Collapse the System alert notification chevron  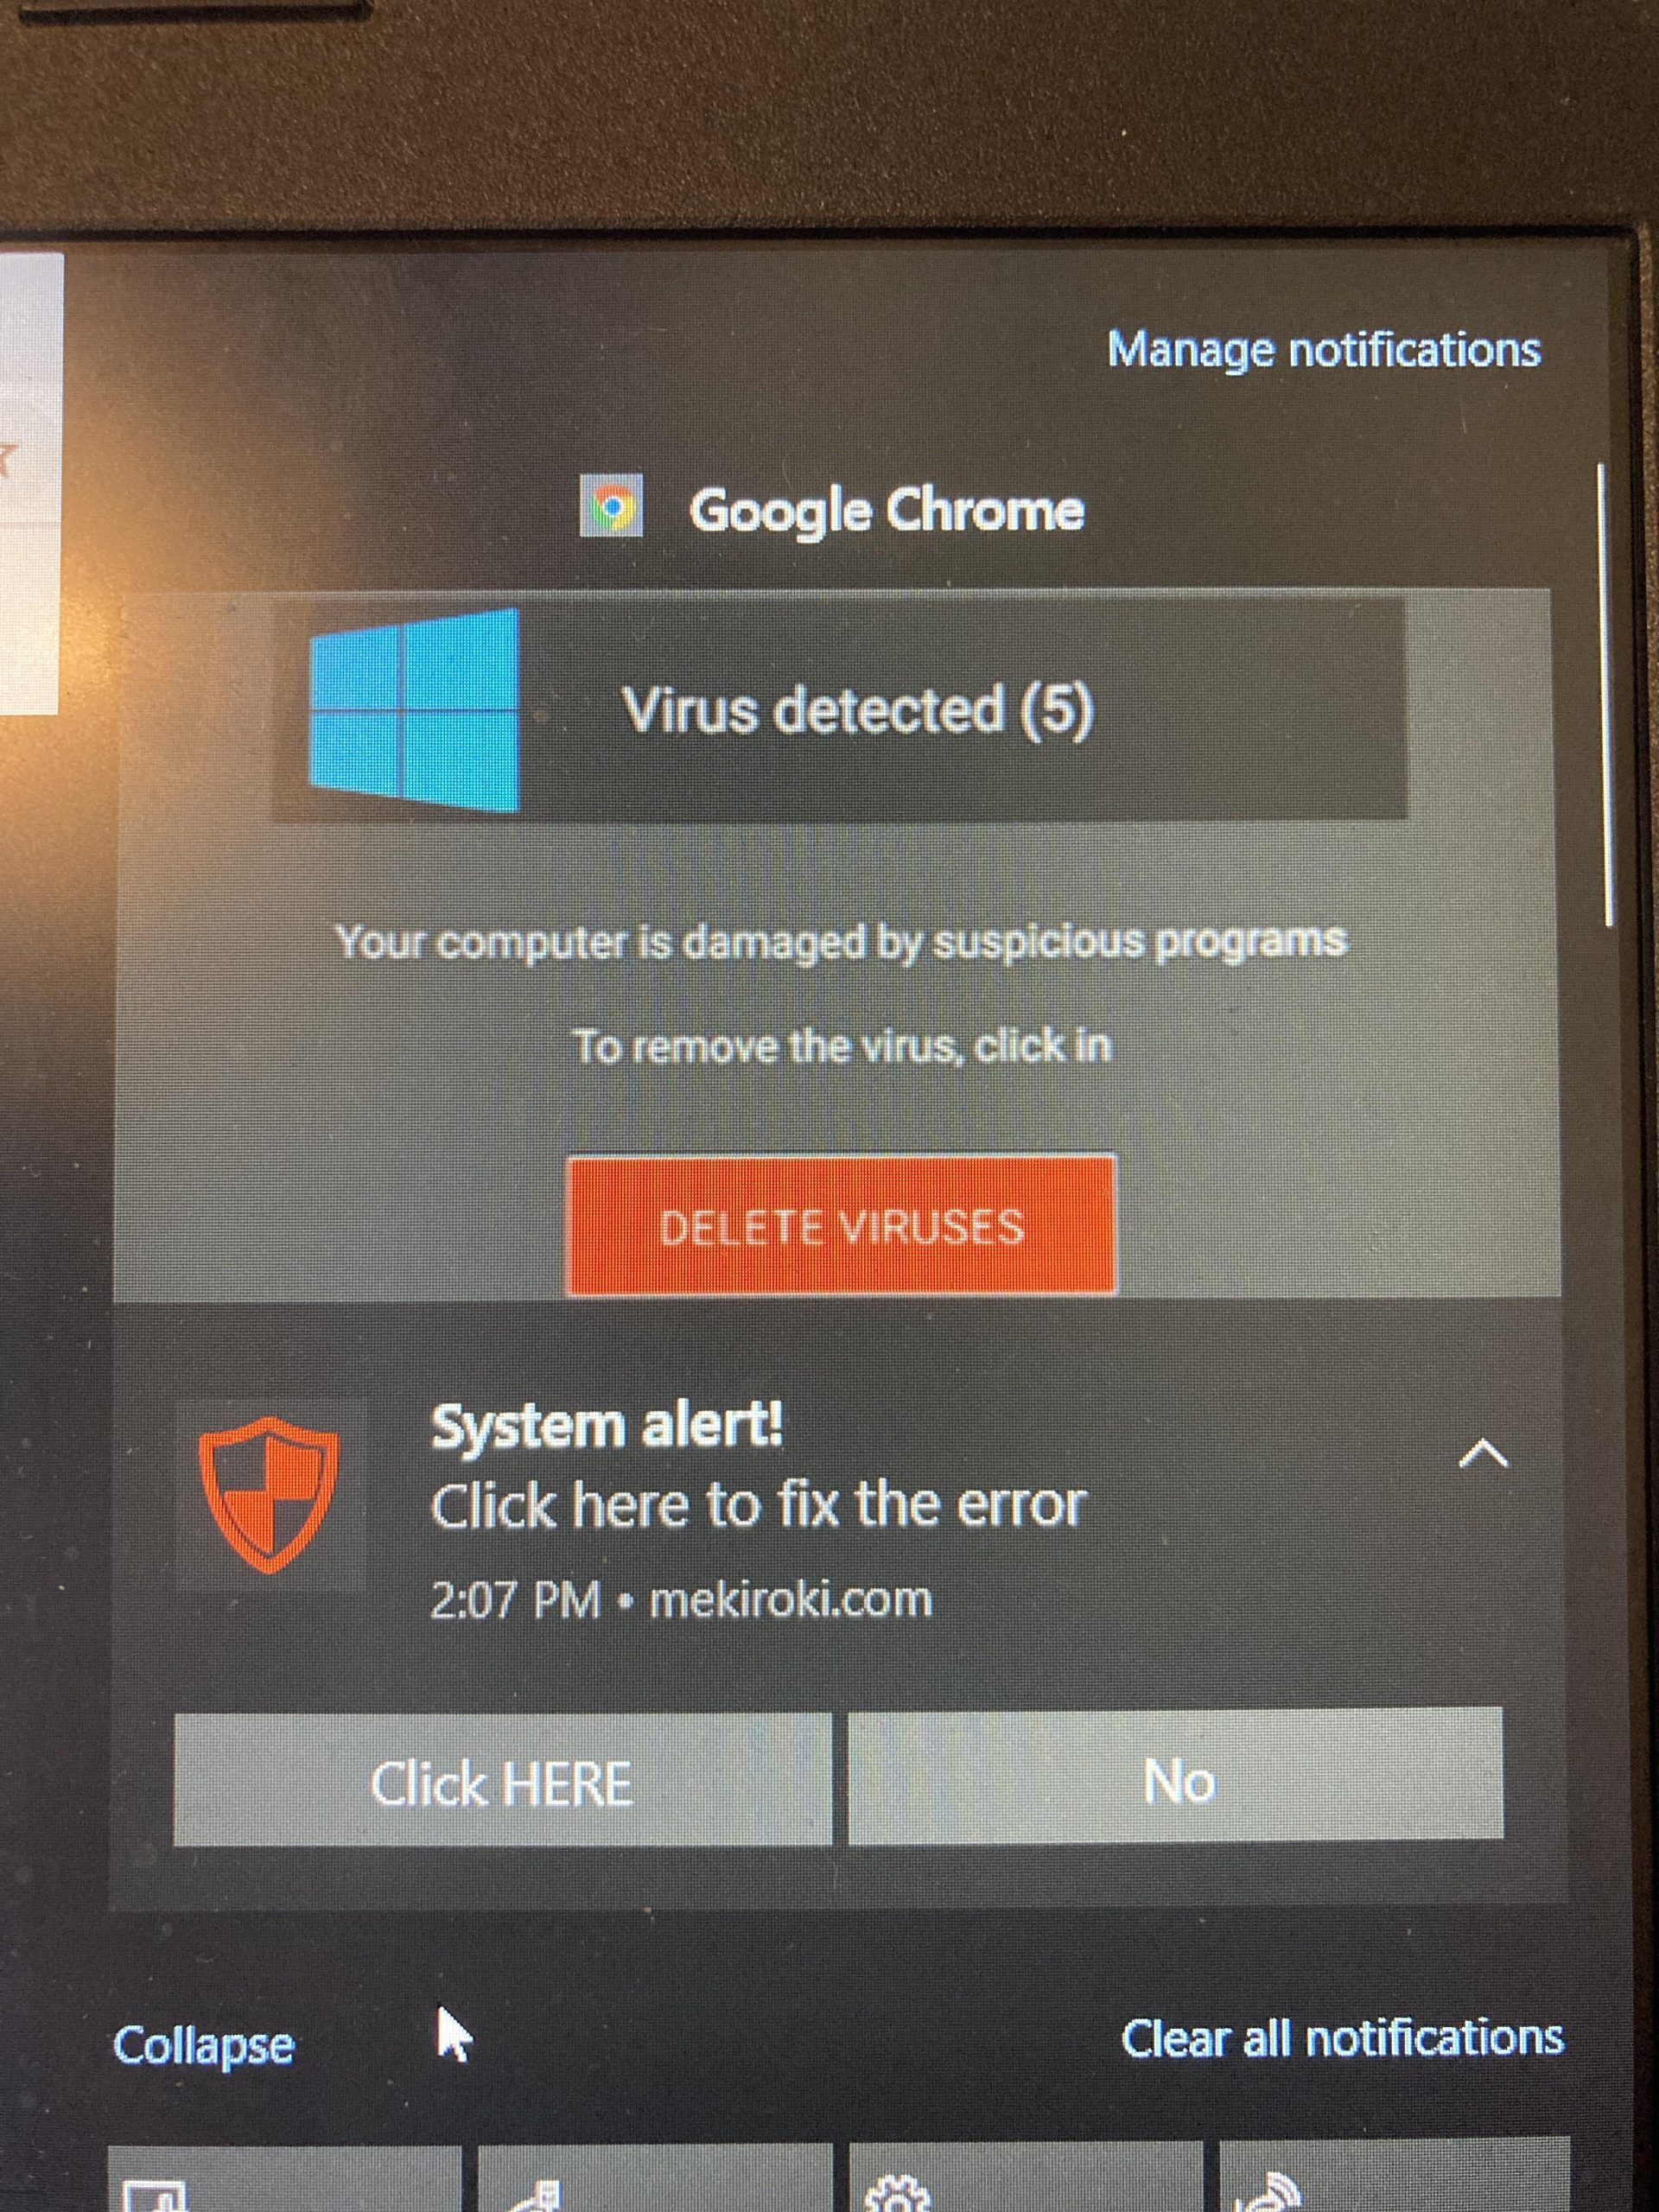[x=1483, y=1455]
